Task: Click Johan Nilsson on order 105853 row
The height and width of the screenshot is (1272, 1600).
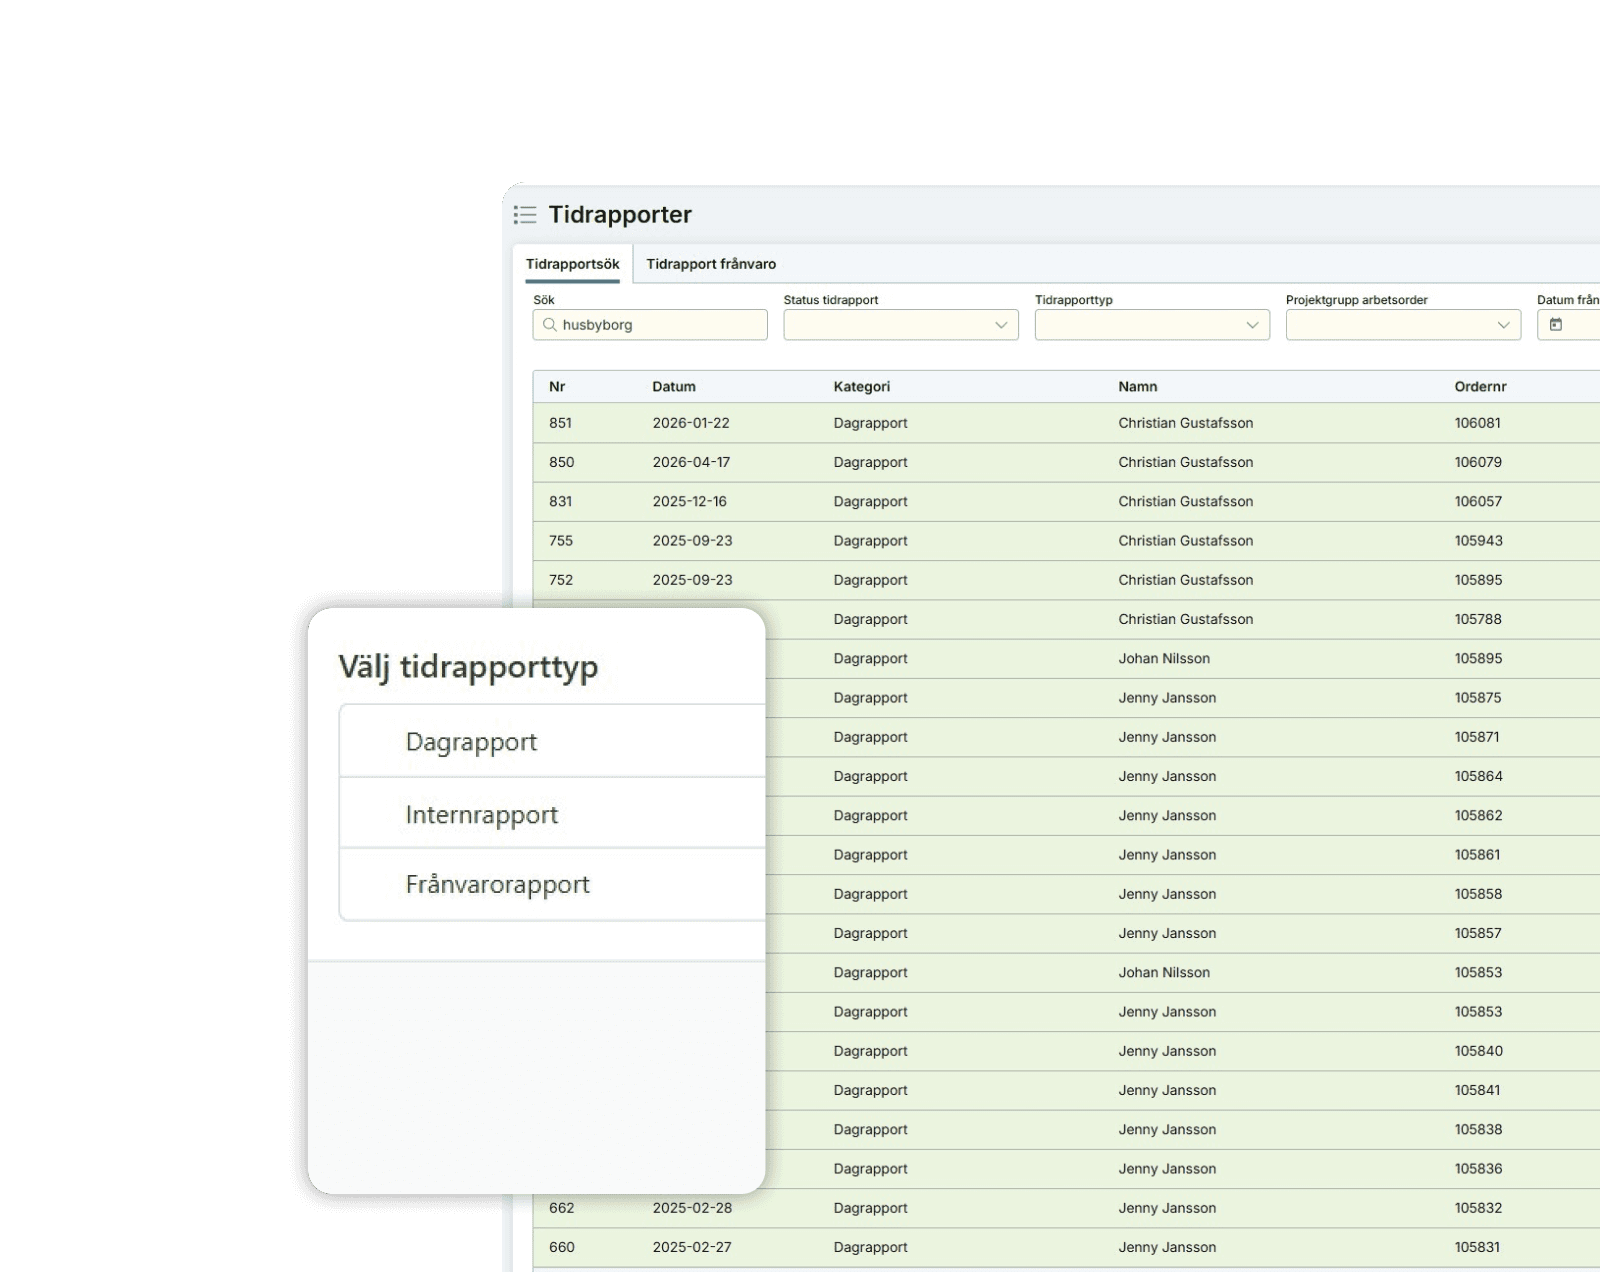Action: tap(1164, 972)
